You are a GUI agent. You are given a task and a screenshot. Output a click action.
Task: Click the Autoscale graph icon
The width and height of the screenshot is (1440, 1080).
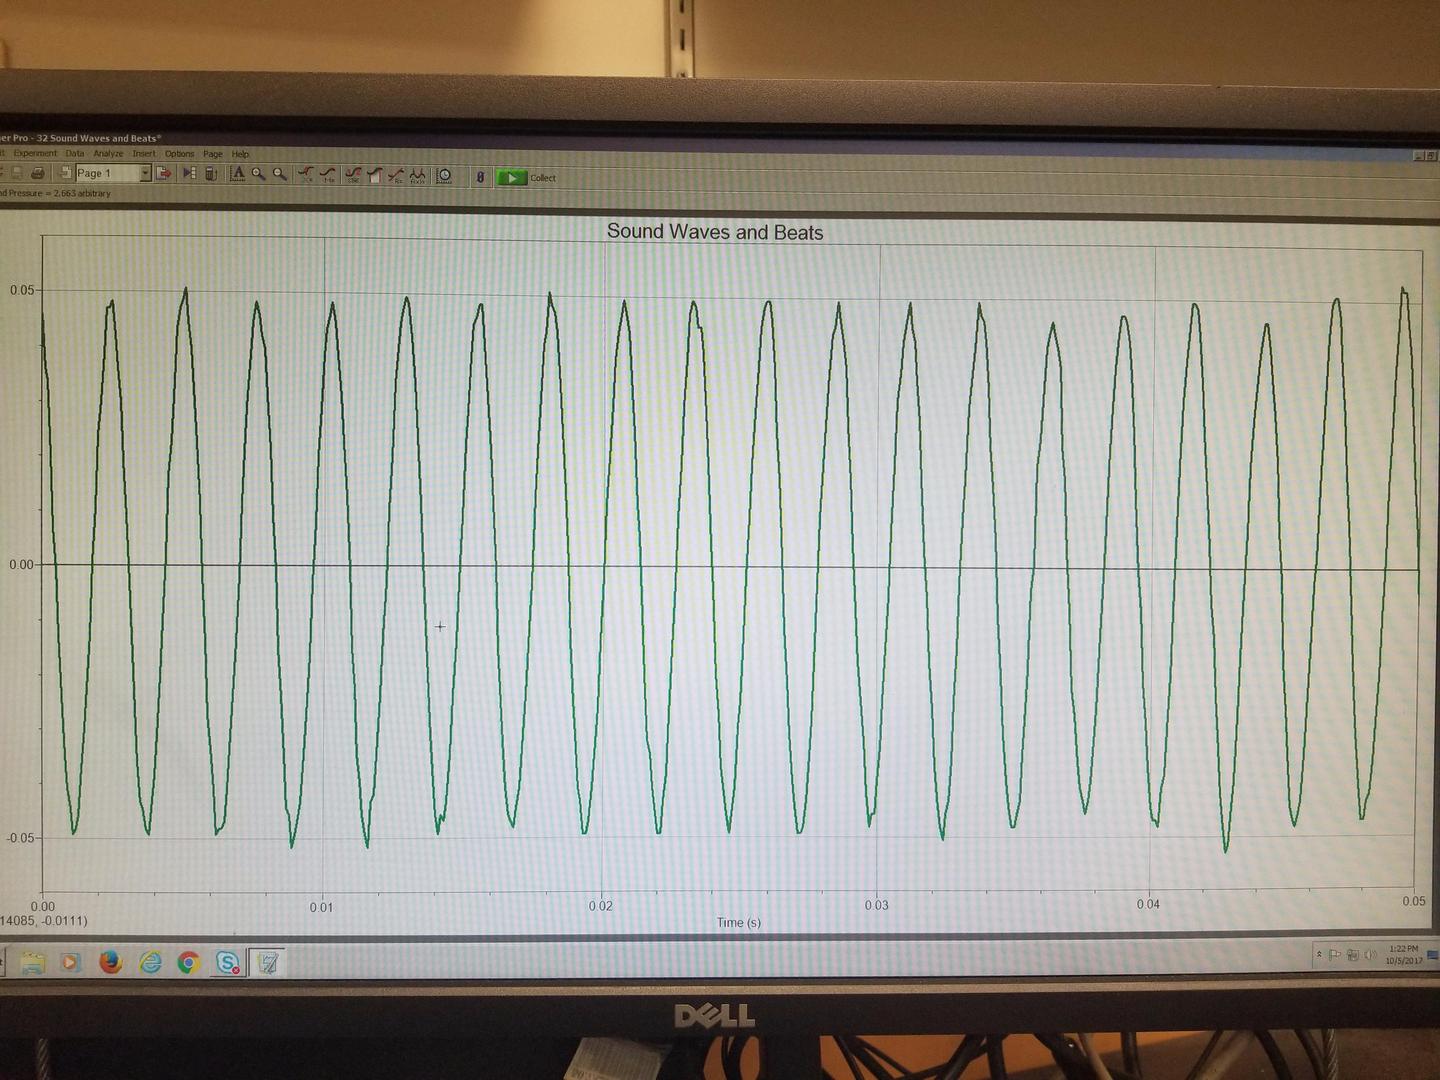coord(238,174)
